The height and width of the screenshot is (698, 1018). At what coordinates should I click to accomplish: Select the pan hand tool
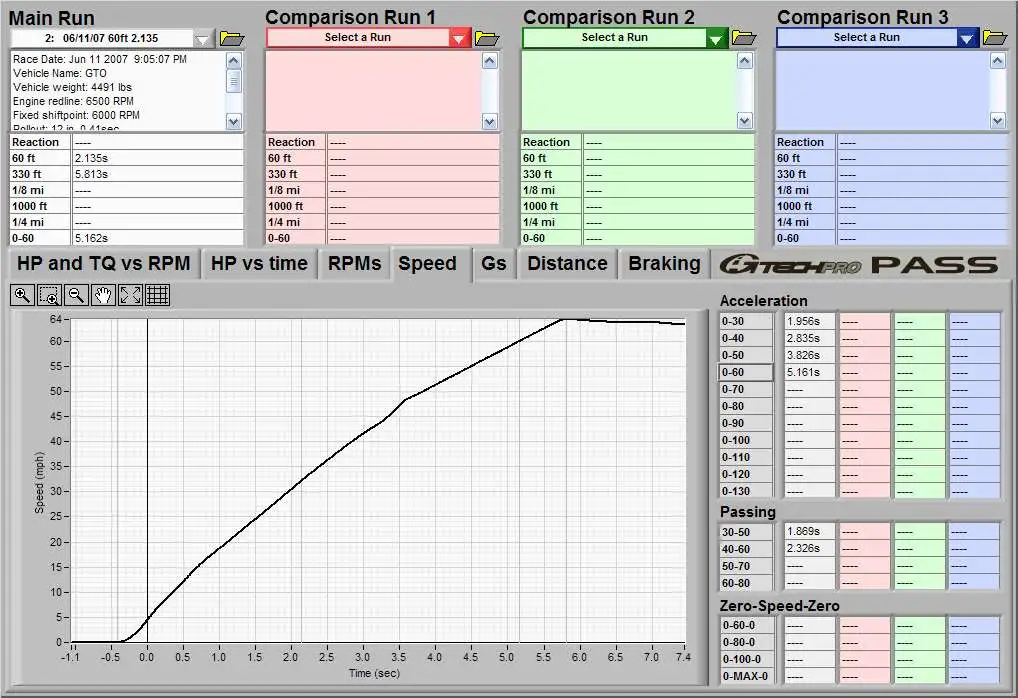tap(103, 295)
